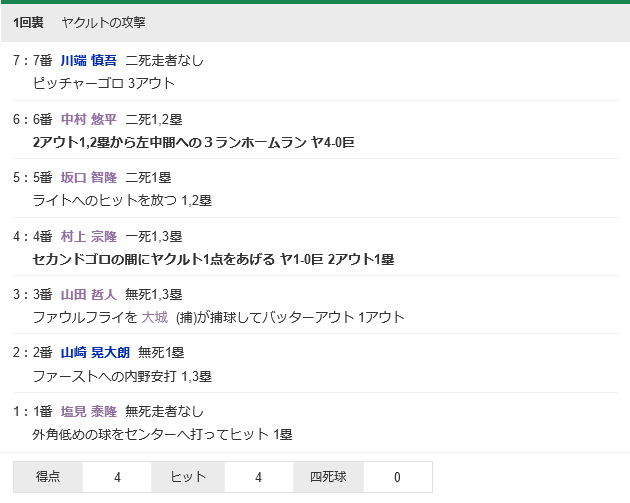This screenshot has height=503, width=630.
Task: Open player link 坂口 智隆
Action: click(x=89, y=178)
